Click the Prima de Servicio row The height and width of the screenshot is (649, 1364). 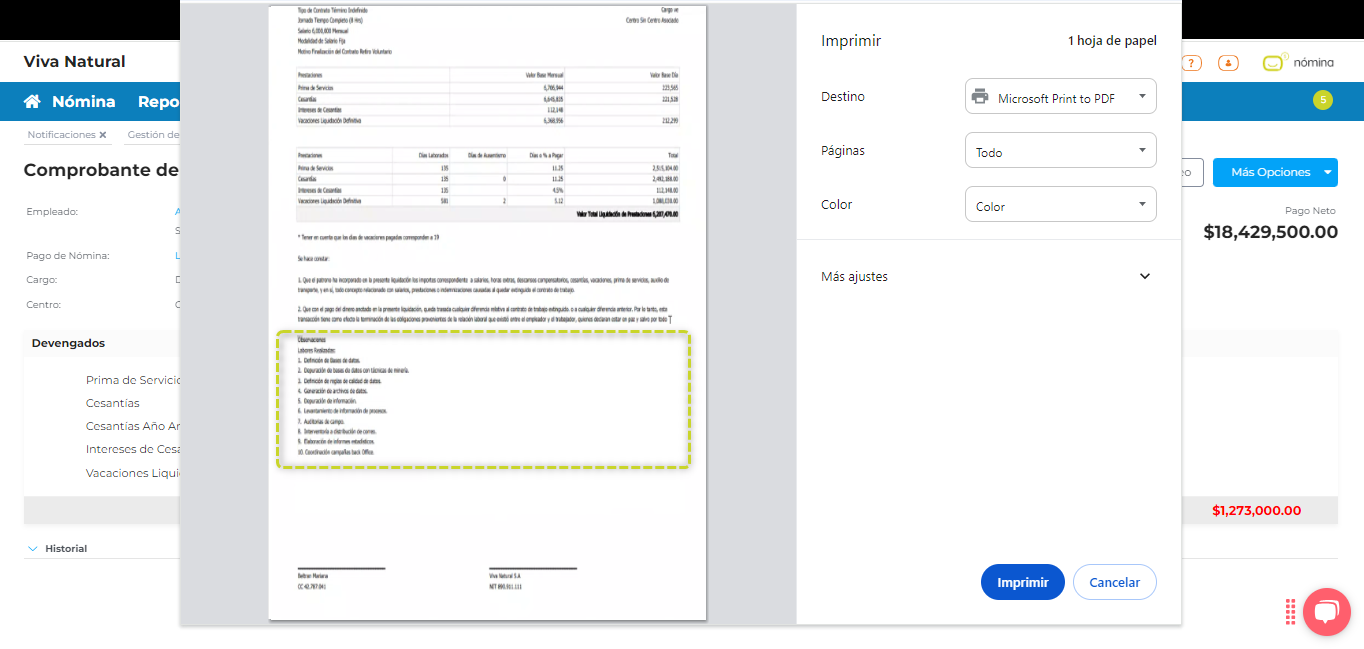click(x=133, y=380)
